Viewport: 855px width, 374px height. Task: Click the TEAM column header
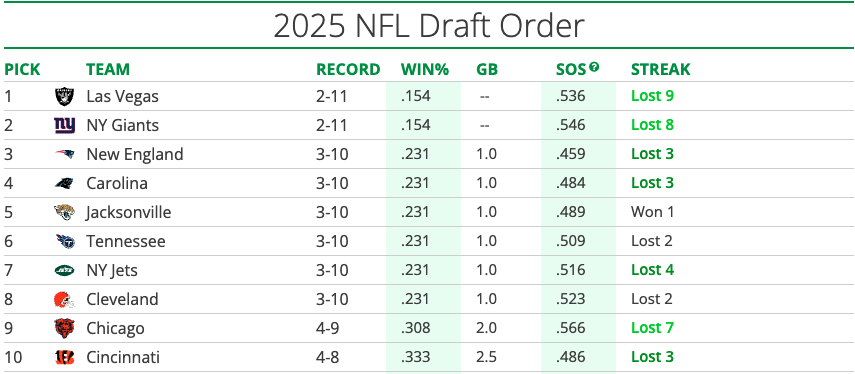point(108,70)
